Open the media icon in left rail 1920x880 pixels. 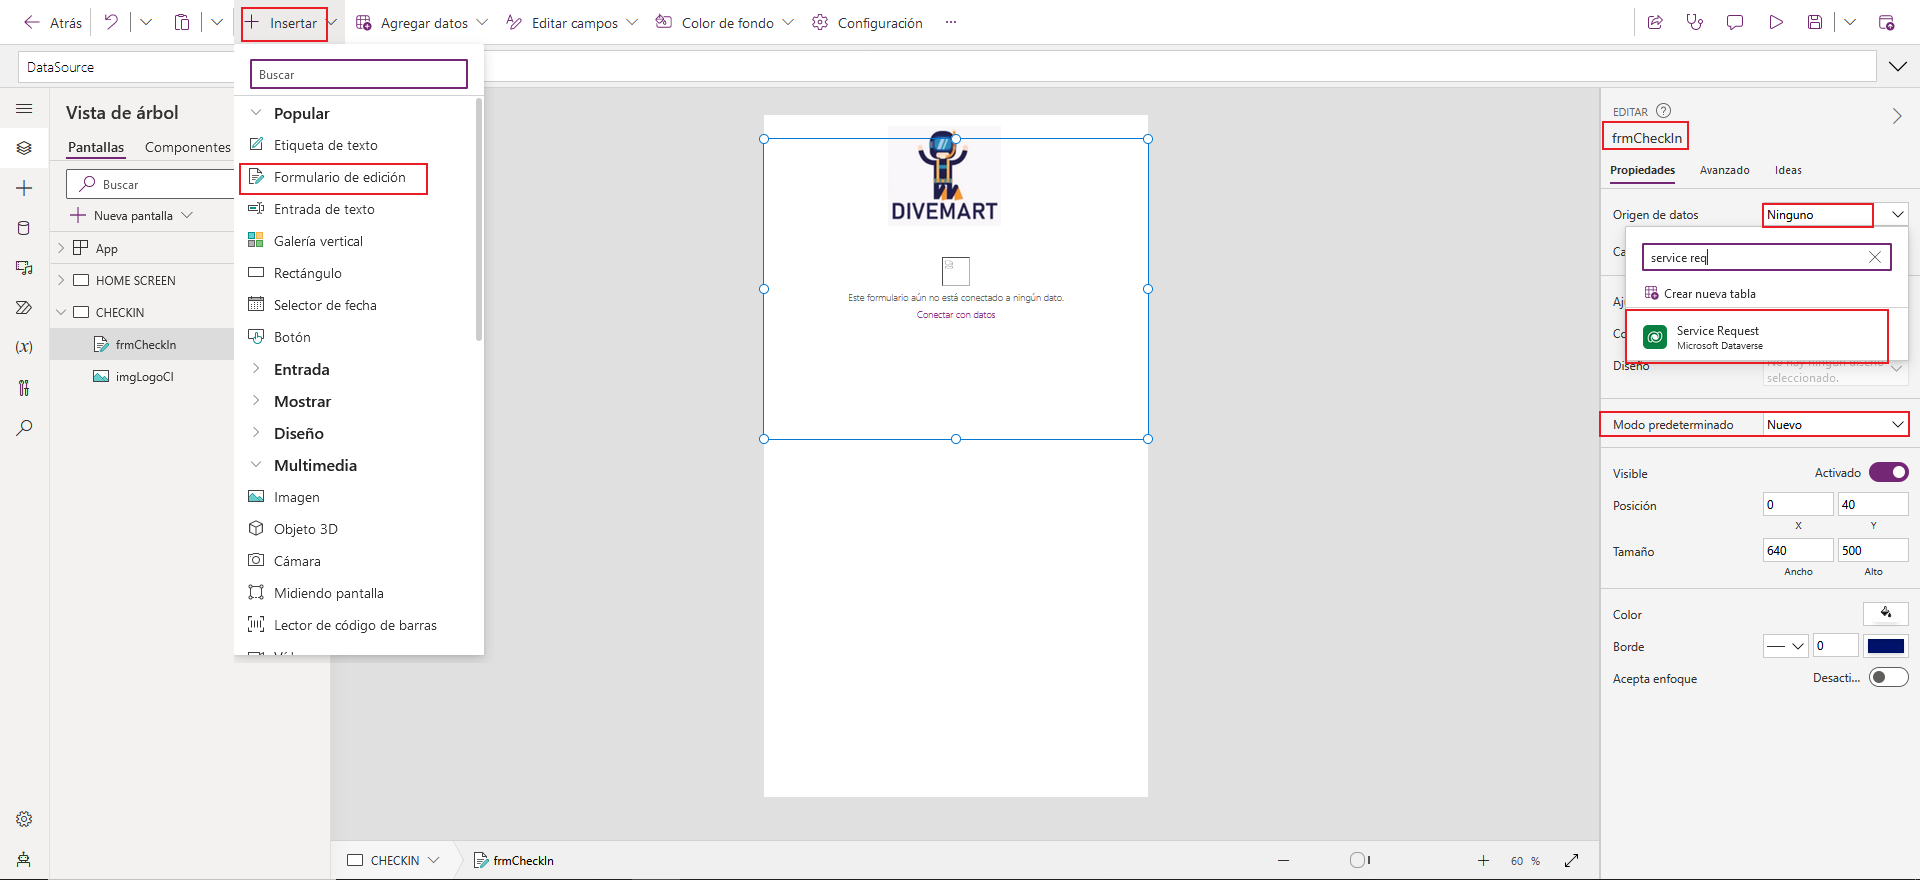tap(24, 268)
